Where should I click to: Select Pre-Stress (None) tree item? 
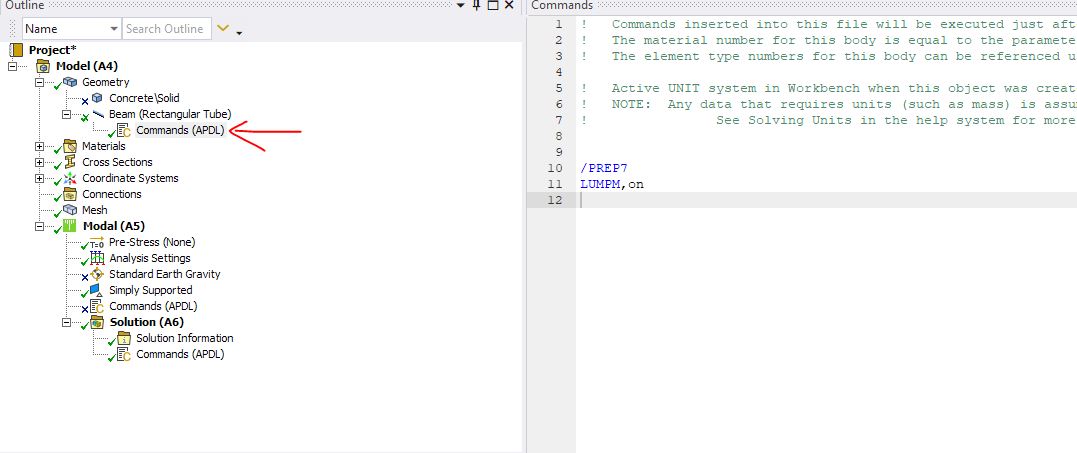click(152, 242)
